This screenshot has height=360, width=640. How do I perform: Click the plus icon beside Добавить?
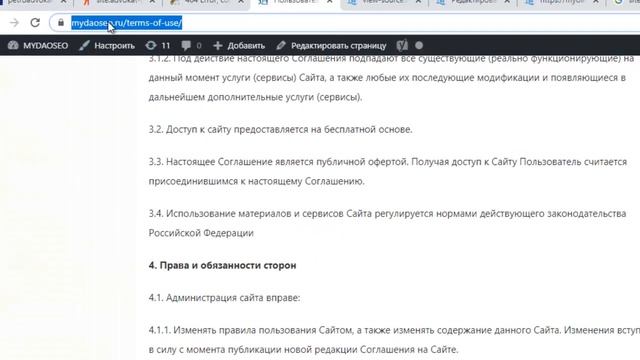[218, 45]
